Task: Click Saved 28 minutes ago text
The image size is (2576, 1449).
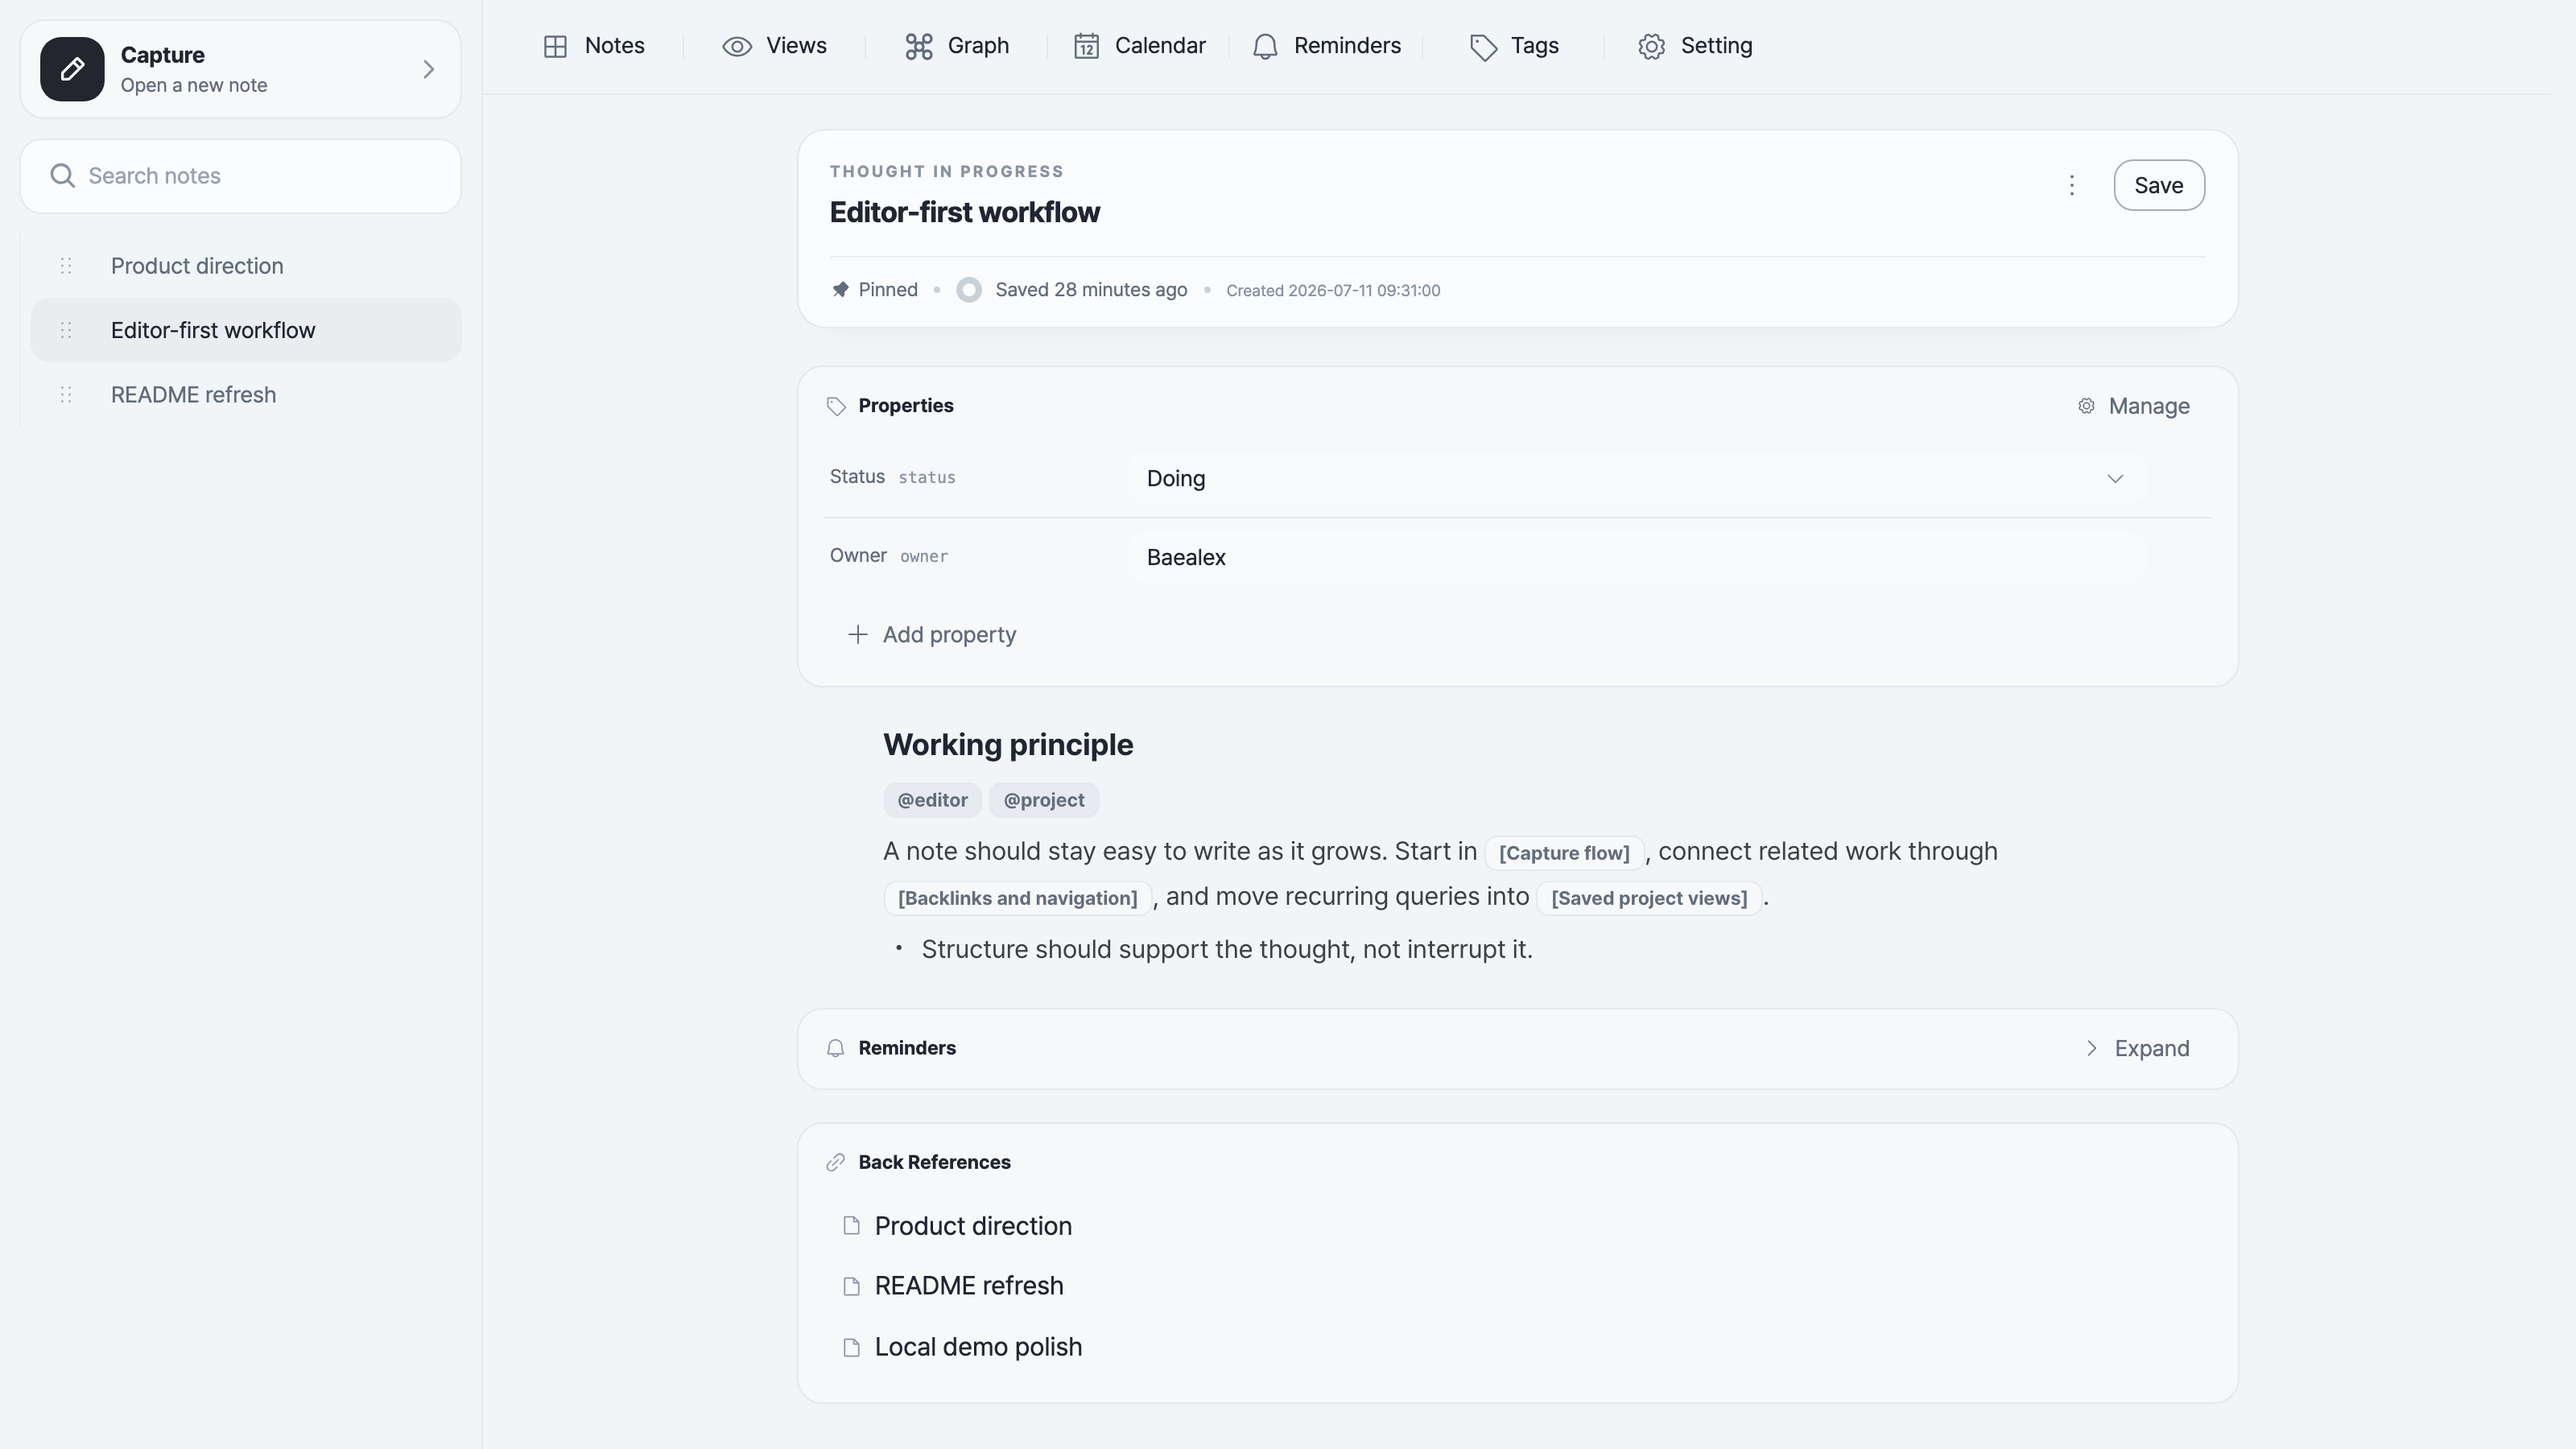Action: (1091, 290)
